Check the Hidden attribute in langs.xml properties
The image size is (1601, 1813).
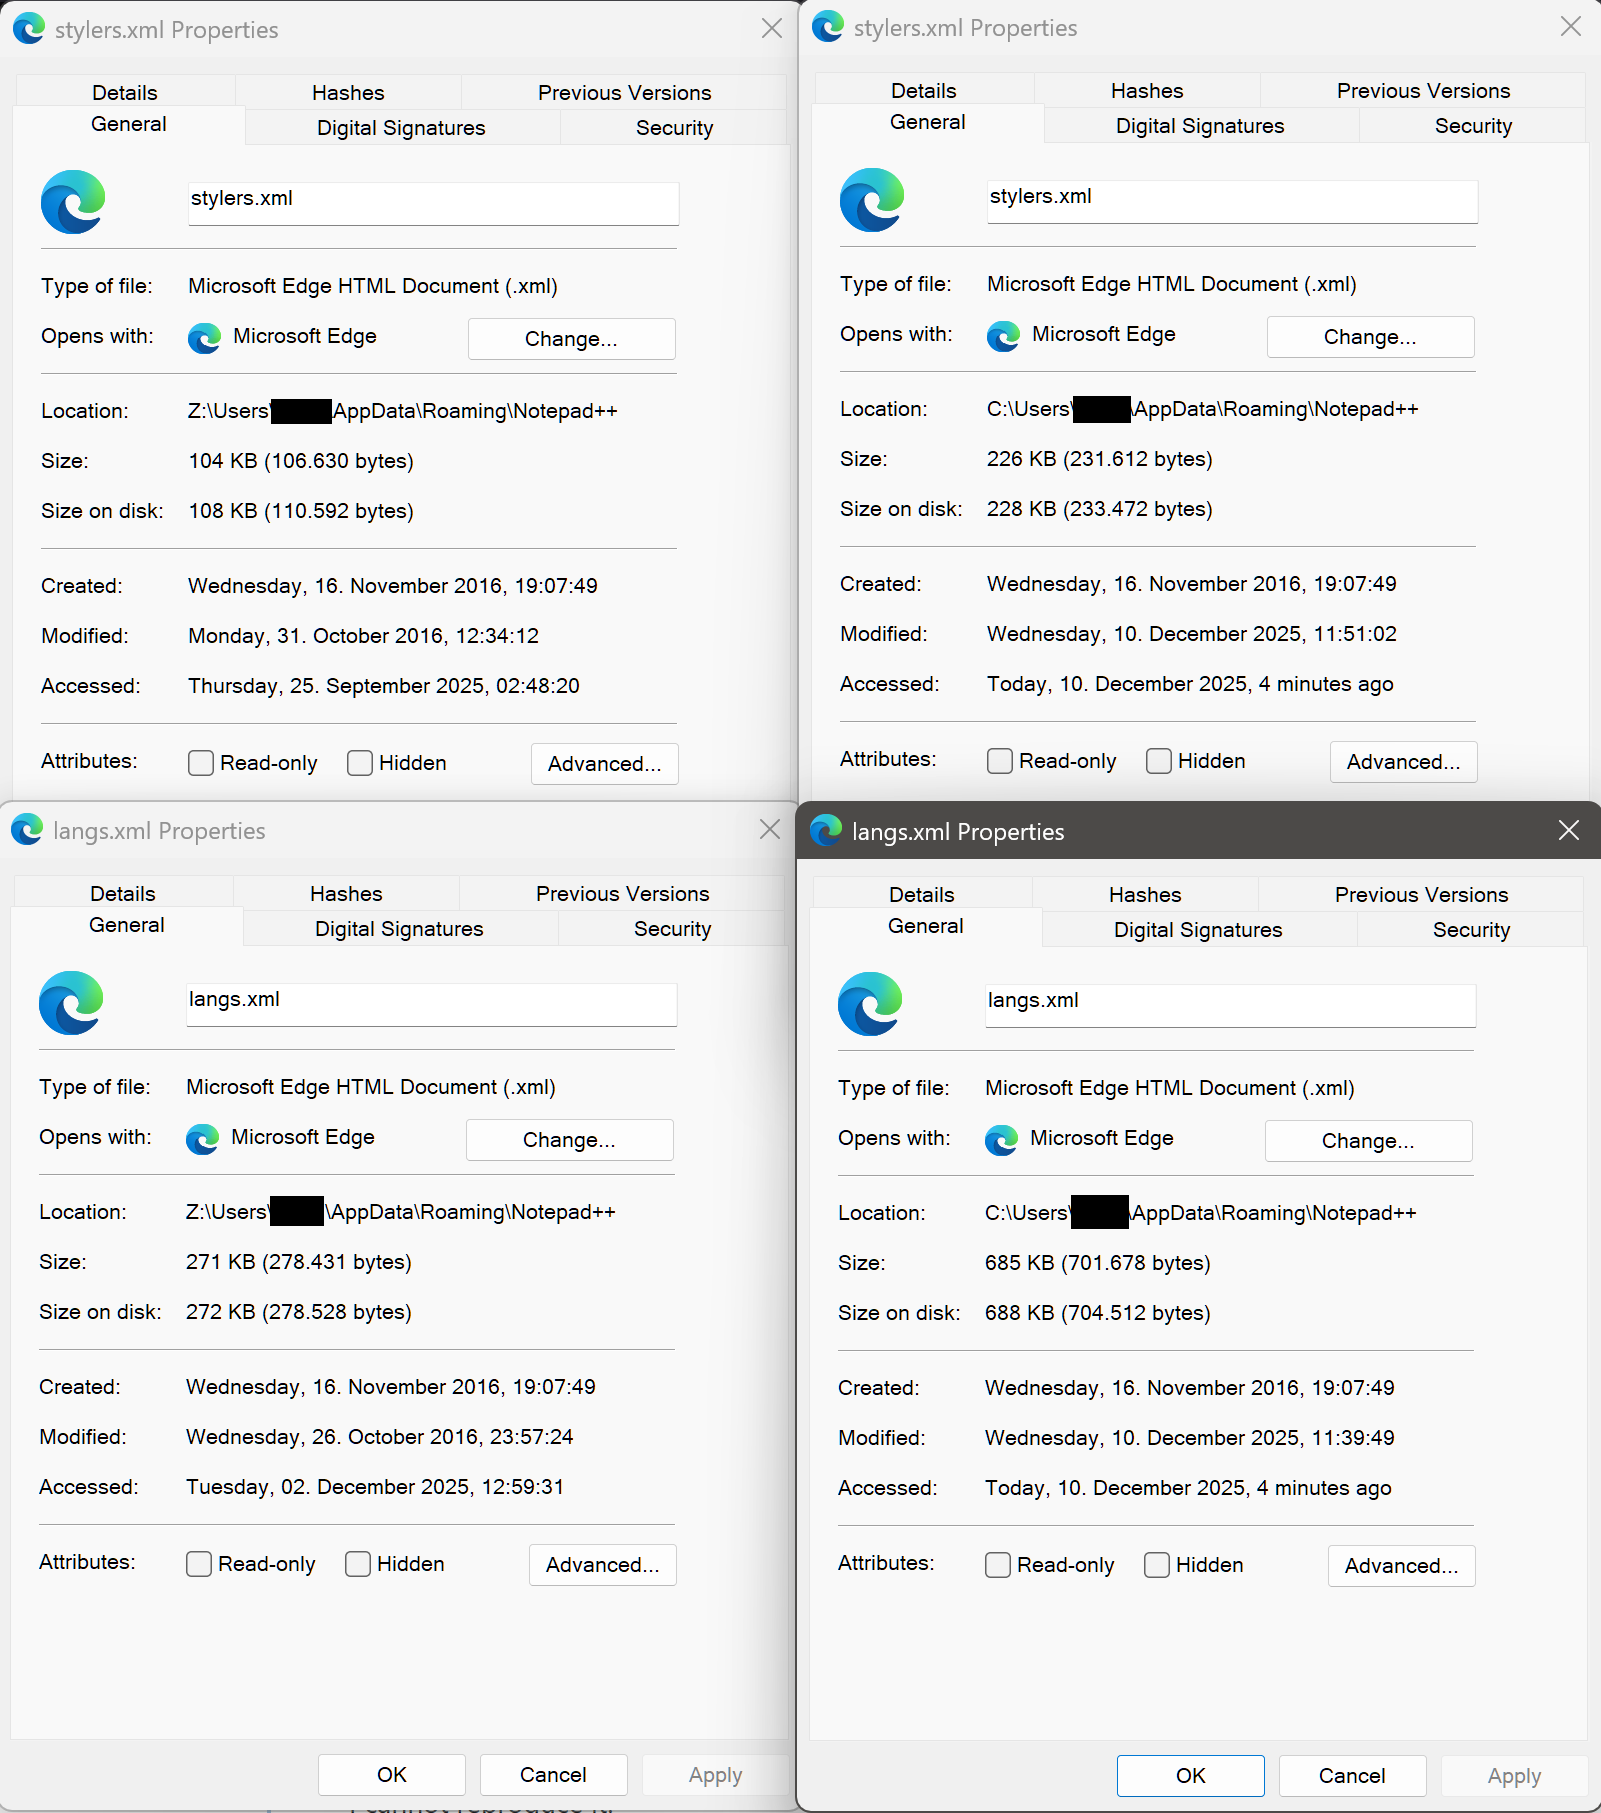[357, 1563]
